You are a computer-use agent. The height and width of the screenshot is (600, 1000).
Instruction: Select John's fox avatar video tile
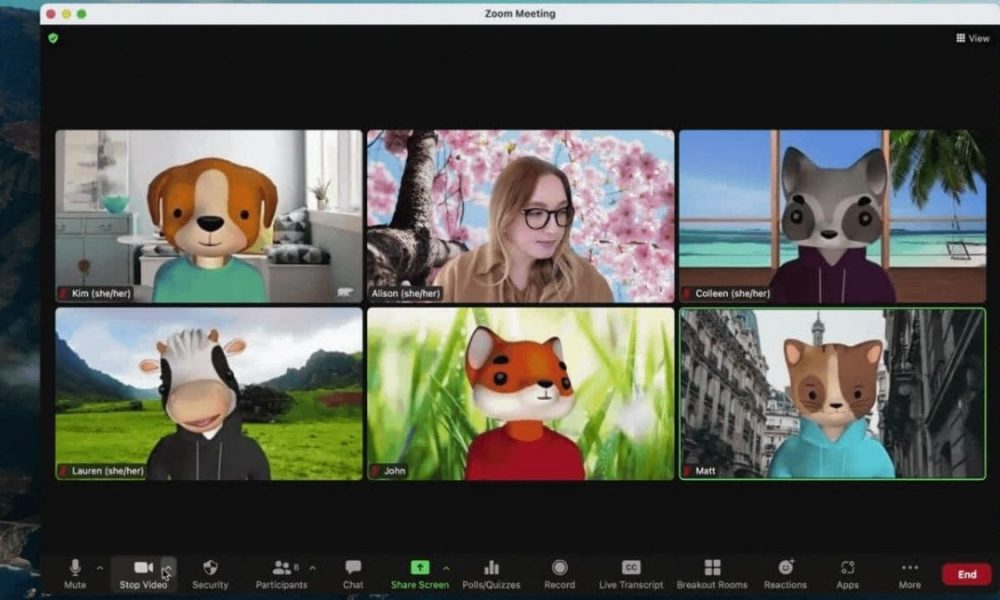520,393
